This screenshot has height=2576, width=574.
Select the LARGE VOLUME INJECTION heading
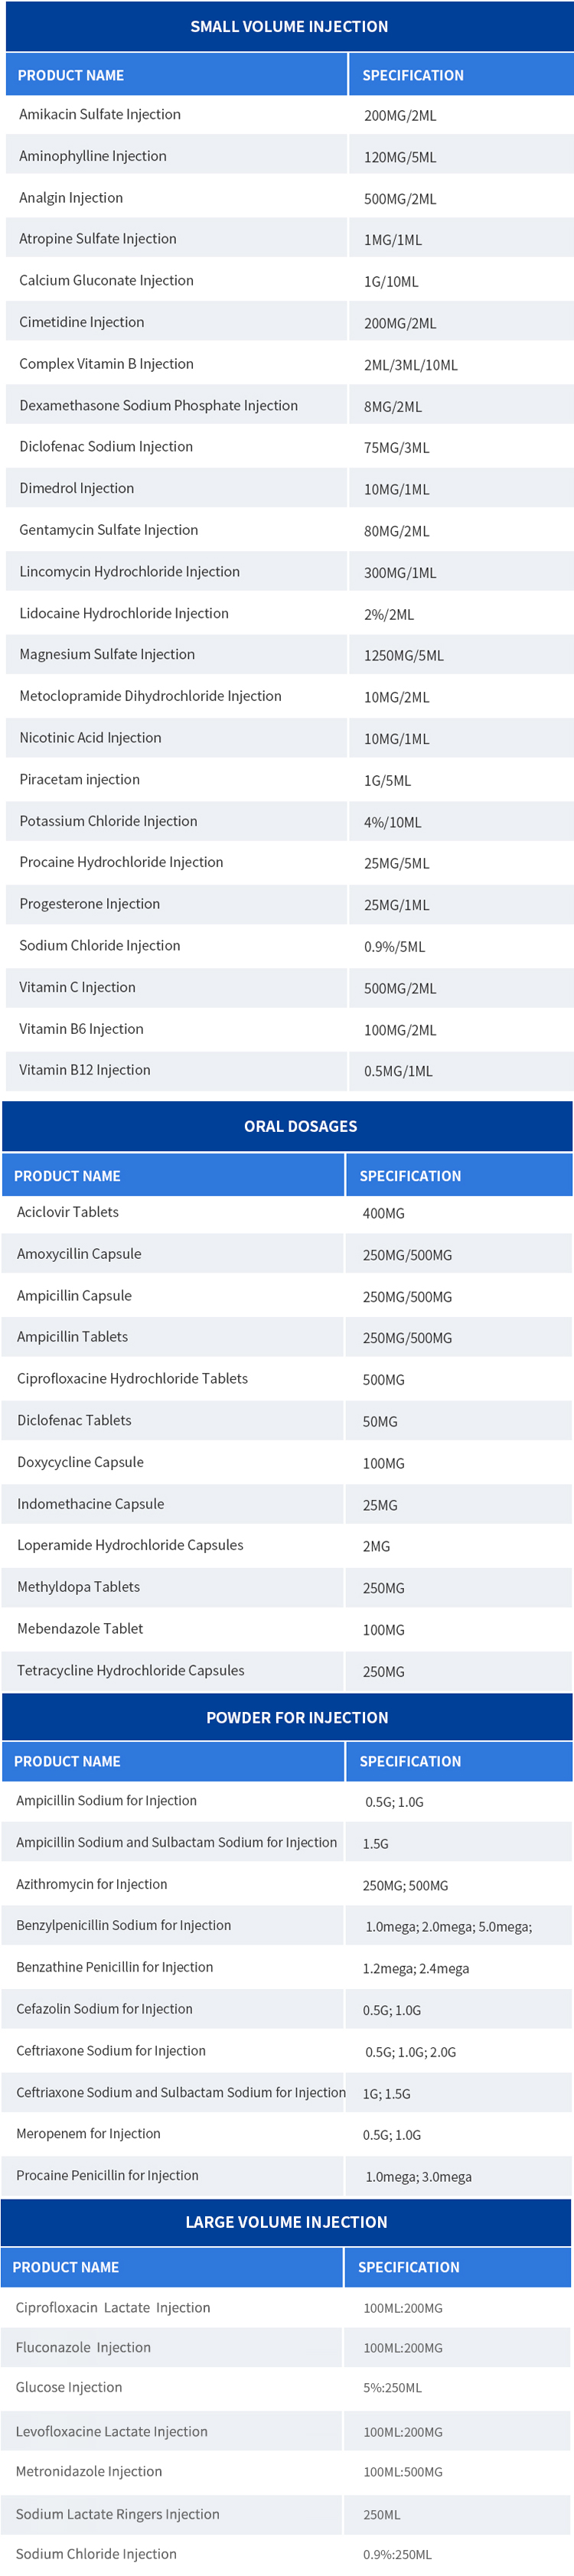[x=286, y=2221]
